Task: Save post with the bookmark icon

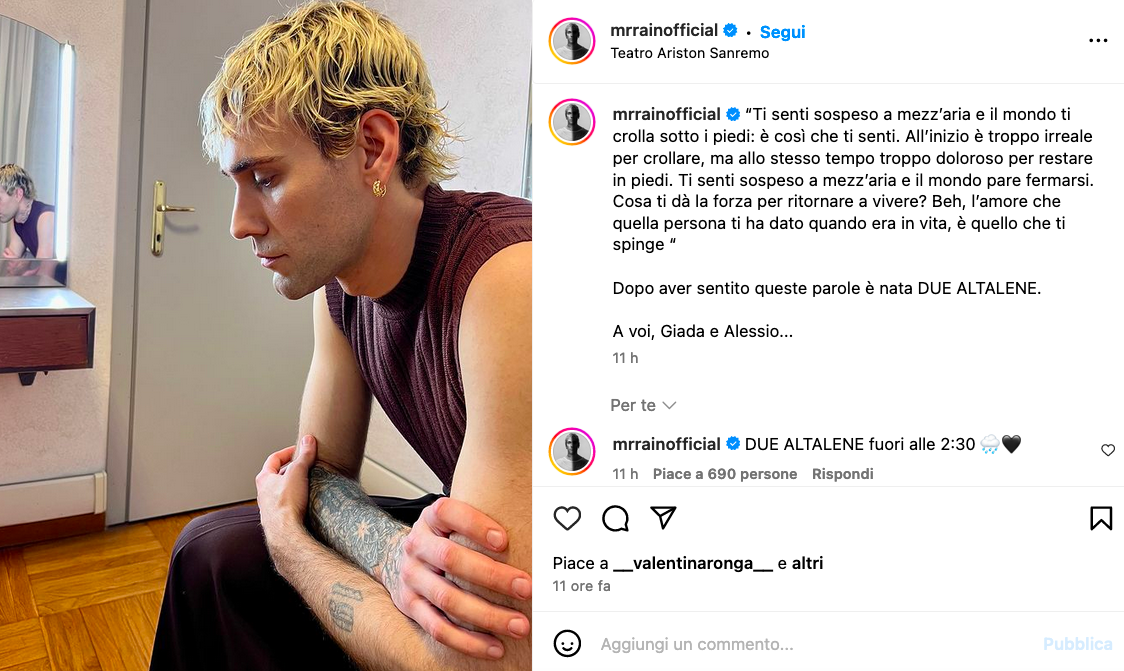Action: click(x=1101, y=518)
